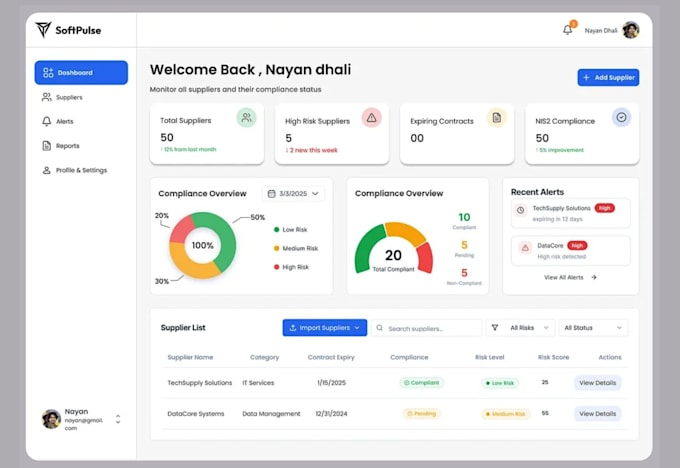
Task: Click the profile avatar in the header
Action: coord(631,30)
